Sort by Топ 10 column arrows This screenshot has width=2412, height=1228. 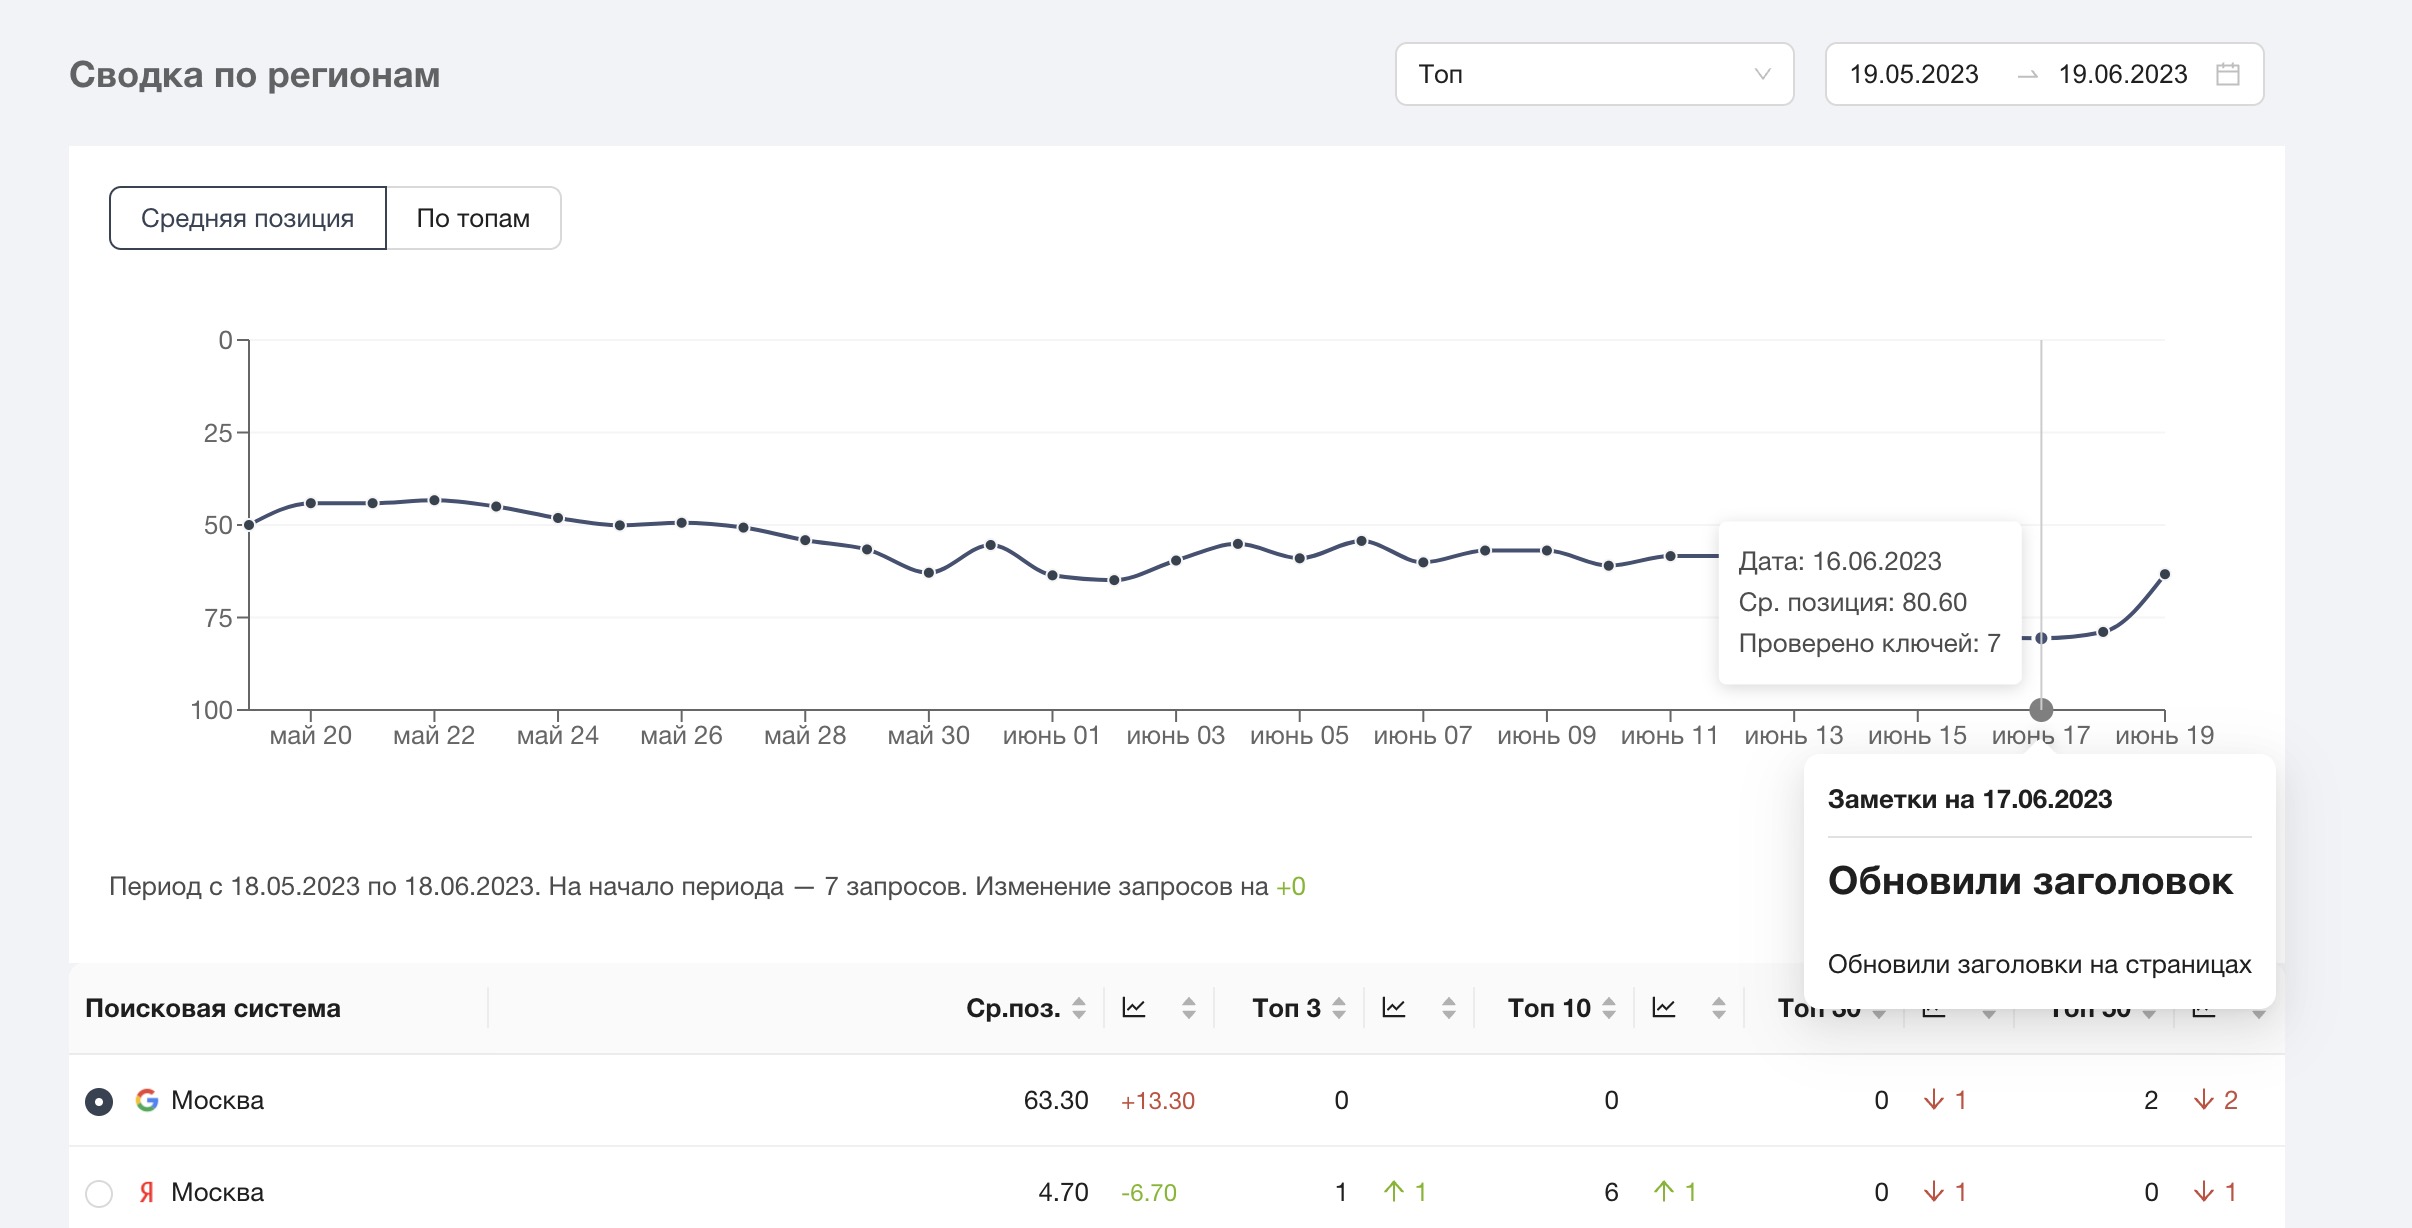(x=1609, y=1008)
